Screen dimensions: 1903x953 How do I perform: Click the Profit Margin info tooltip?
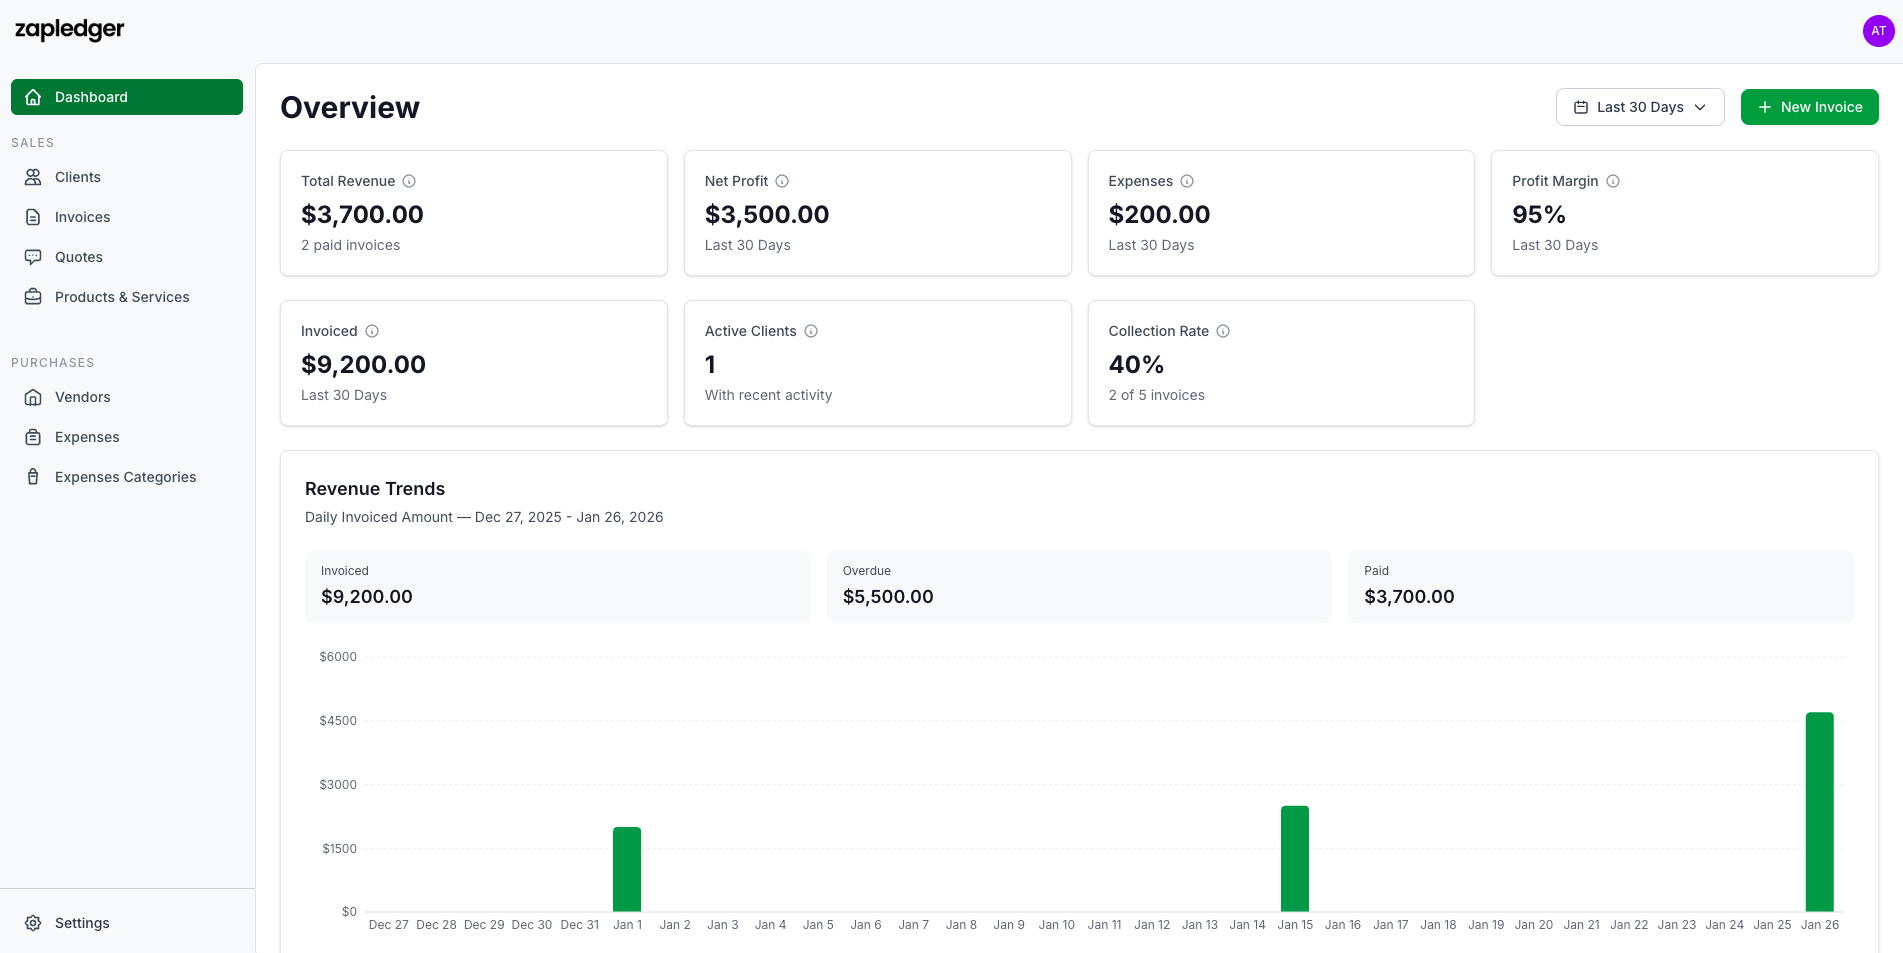coord(1613,181)
